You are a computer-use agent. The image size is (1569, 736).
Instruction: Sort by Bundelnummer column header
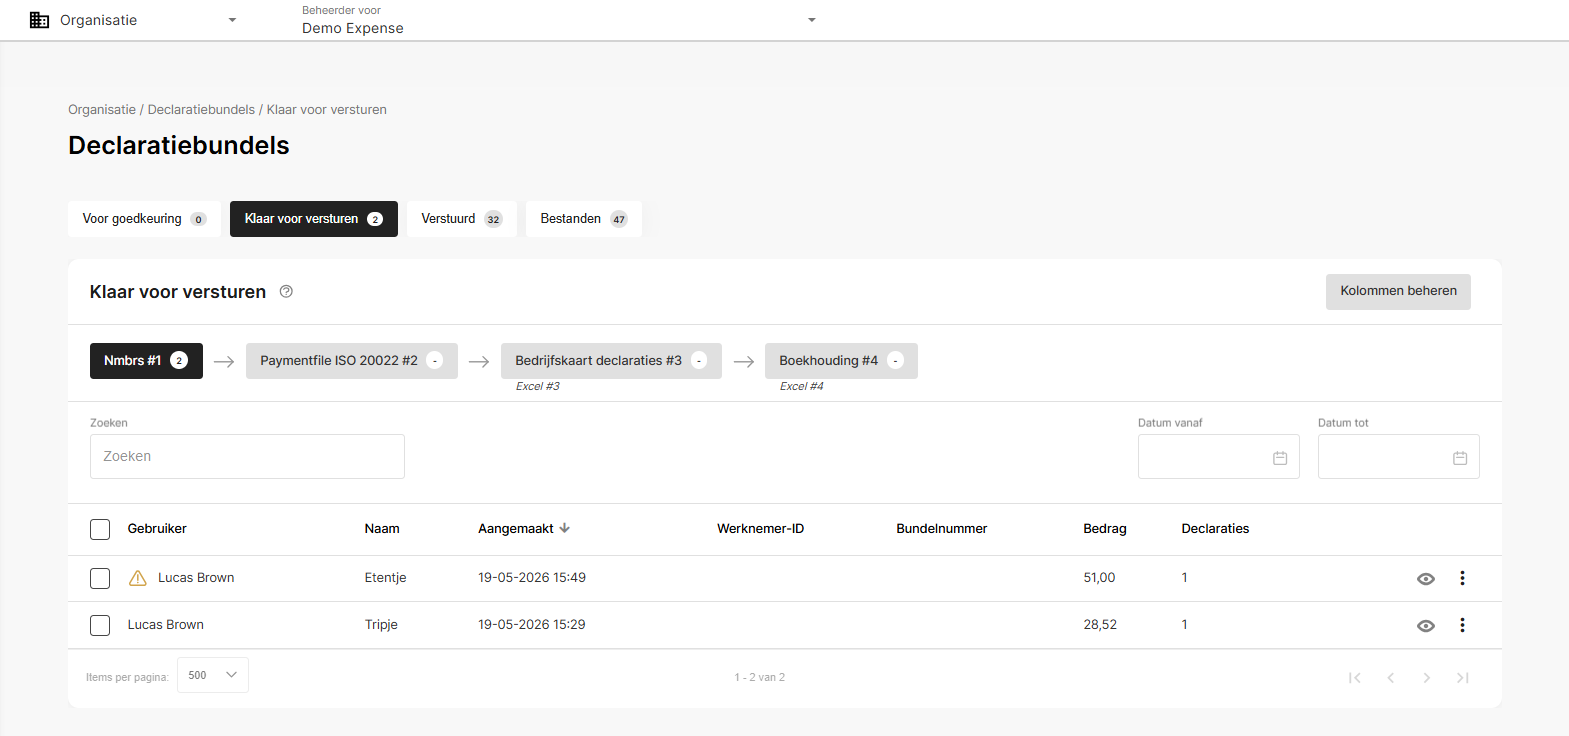(941, 529)
